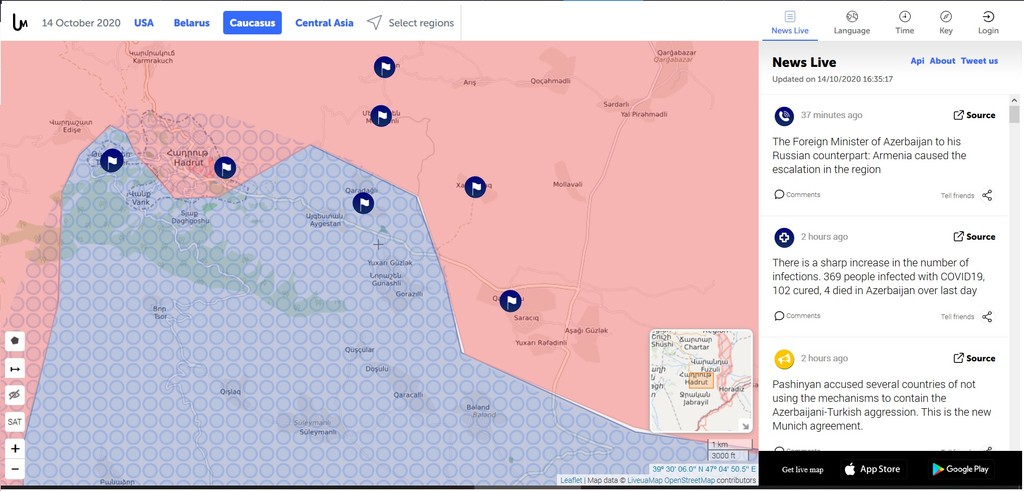Viewport: 1024px width, 491px height.
Task: Open Source of COVID19 infections news item
Action: pos(974,236)
